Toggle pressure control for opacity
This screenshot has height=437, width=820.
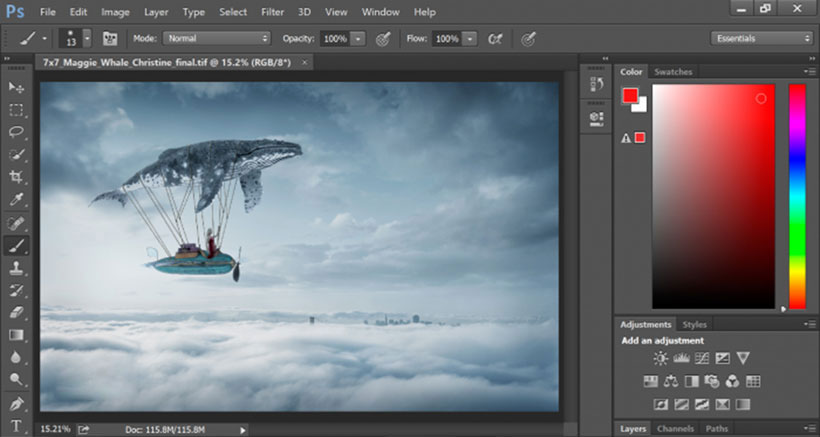click(x=383, y=38)
